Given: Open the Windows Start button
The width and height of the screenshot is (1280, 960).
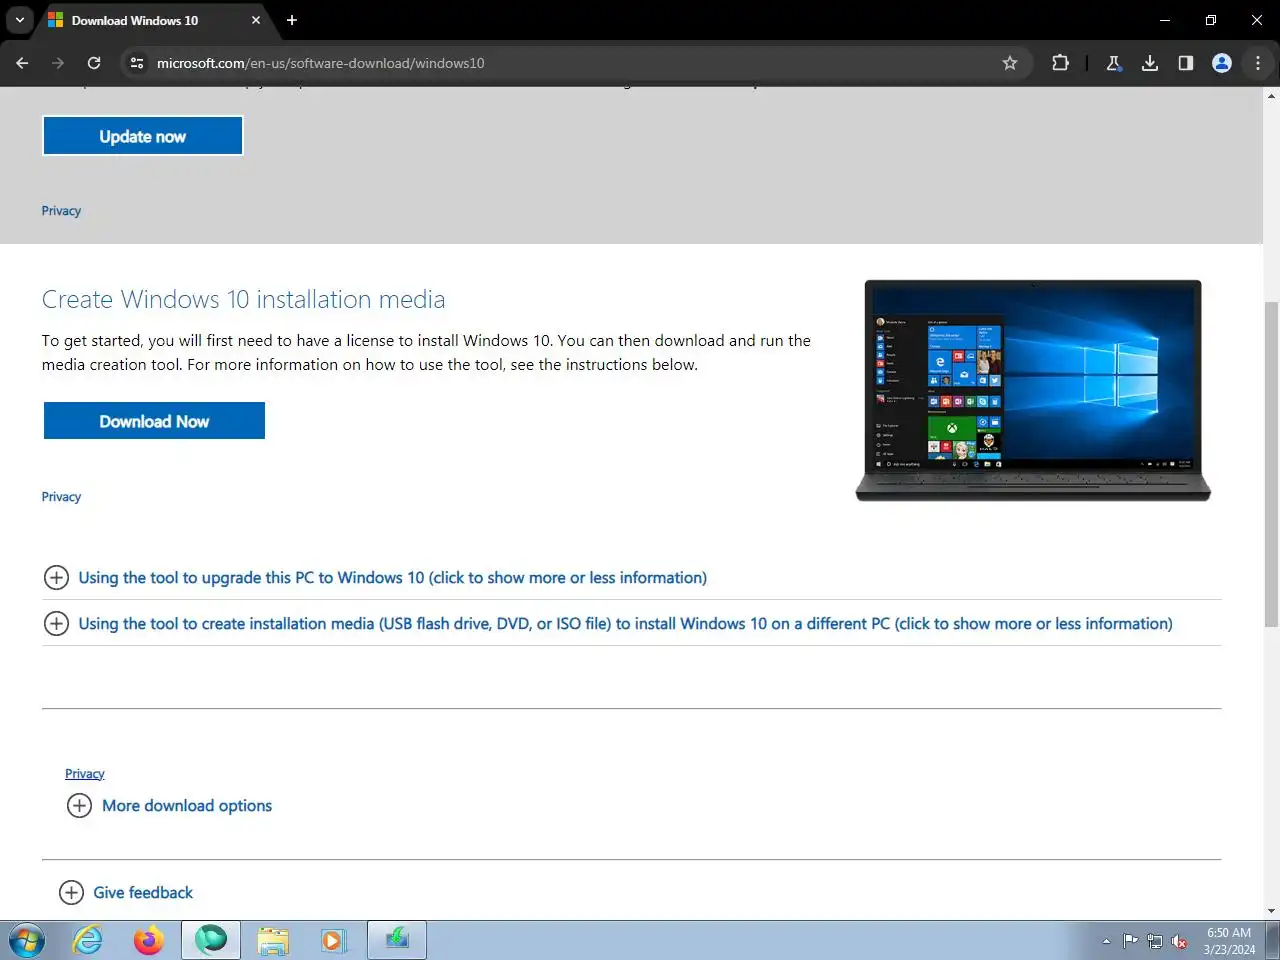Looking at the screenshot, I should click(x=26, y=941).
